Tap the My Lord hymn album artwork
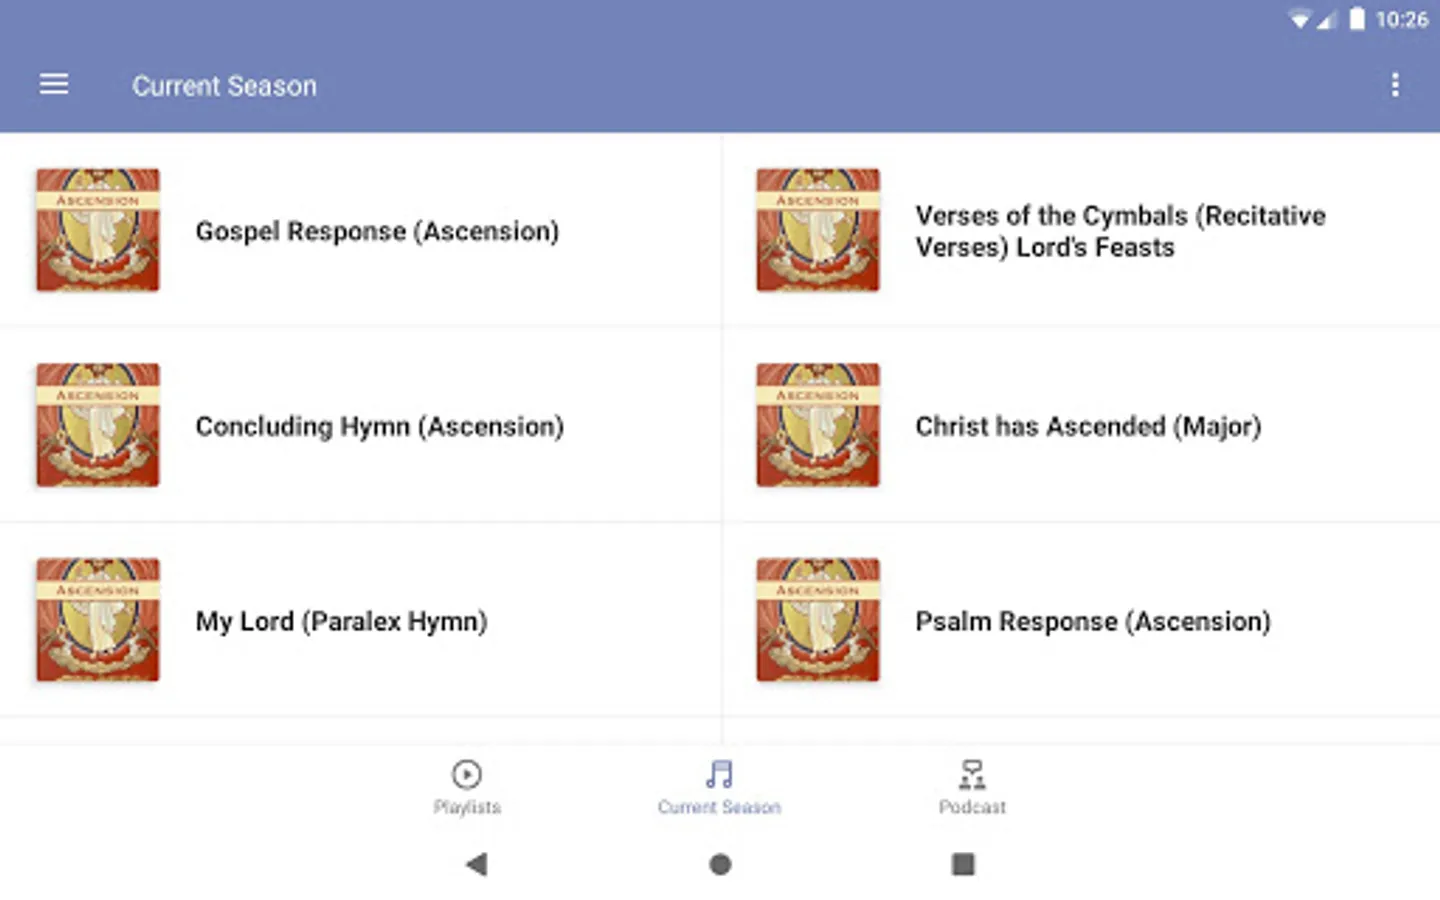Viewport: 1440px width, 900px height. [98, 620]
